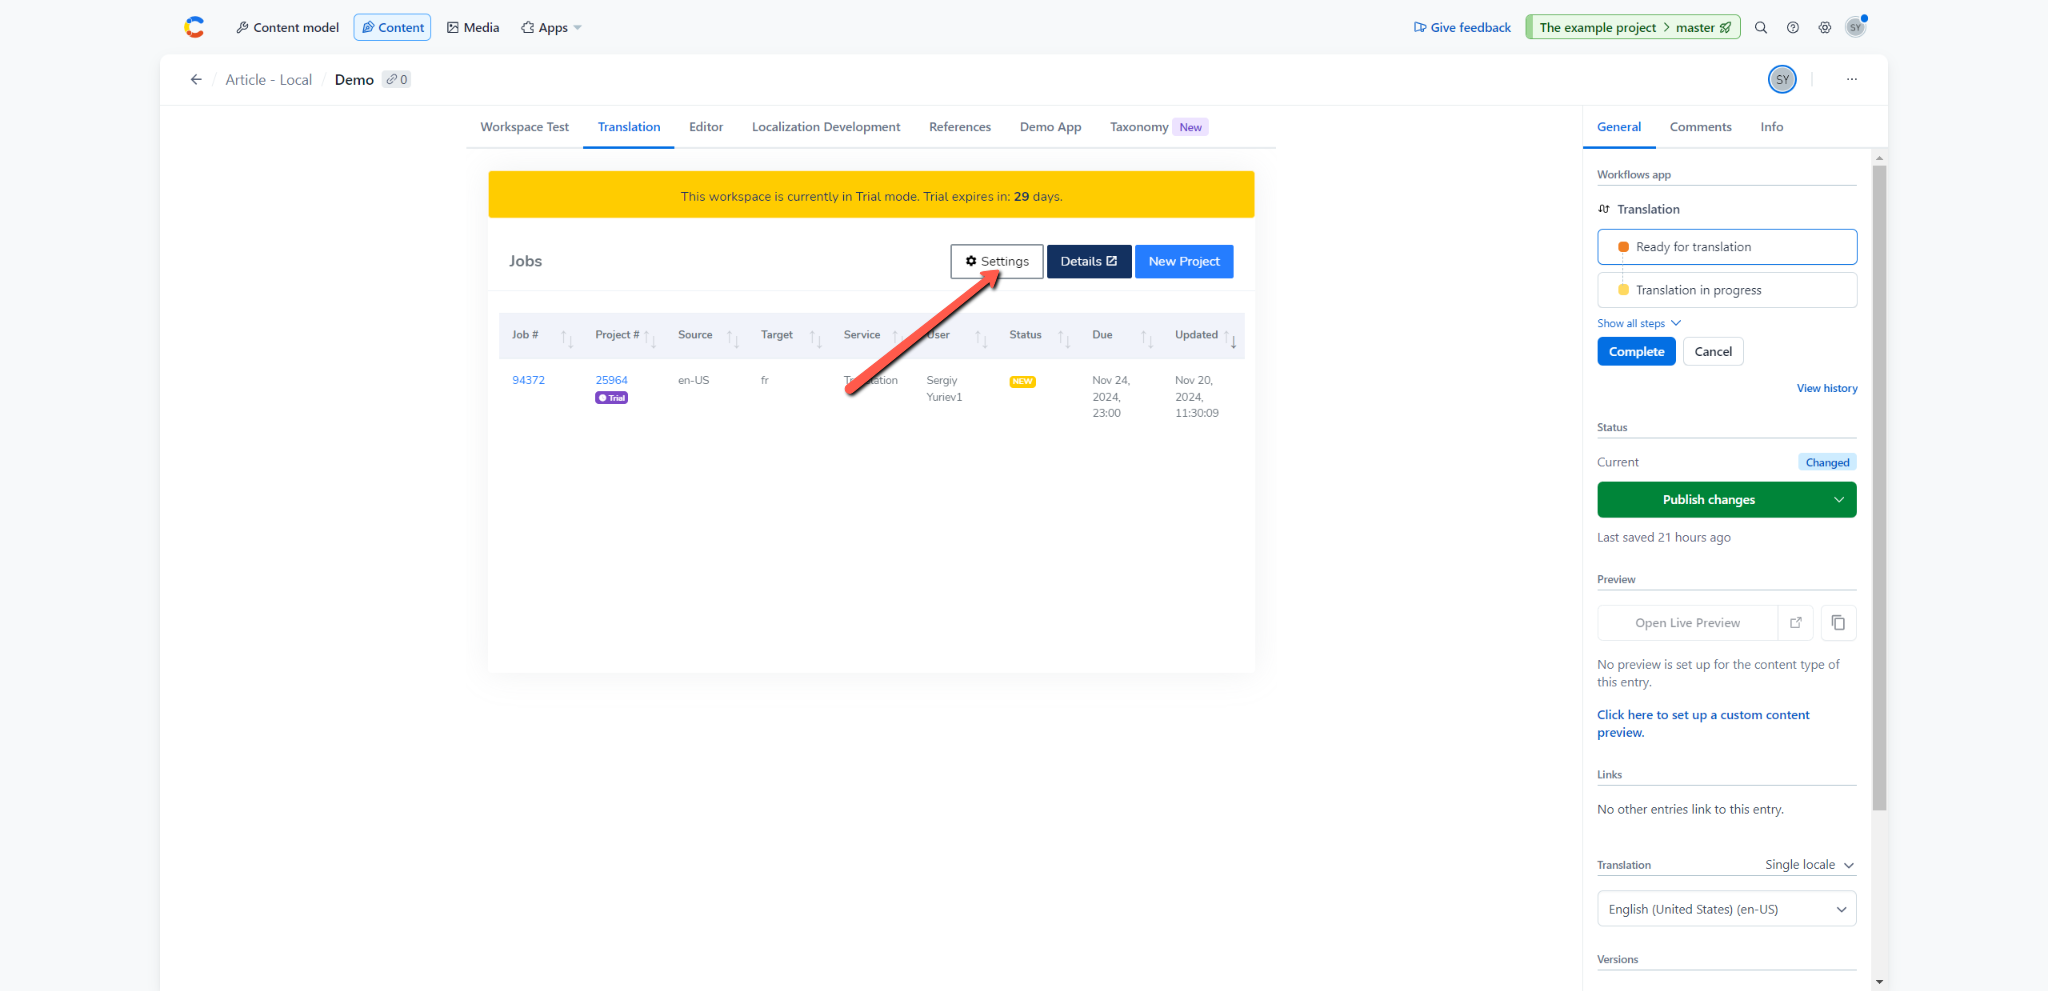Viewport: 2048px width, 991px height.
Task: Open the settings gear in top bar
Action: pyautogui.click(x=1825, y=27)
